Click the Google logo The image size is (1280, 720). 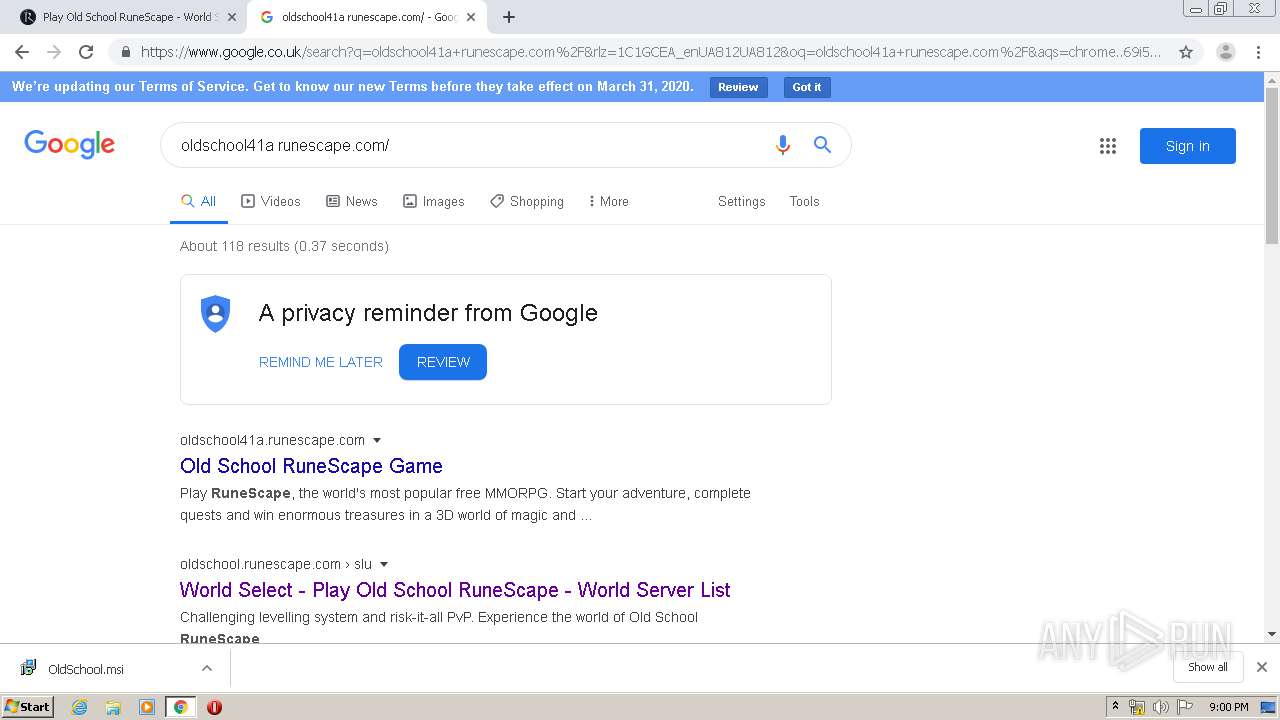(x=69, y=145)
